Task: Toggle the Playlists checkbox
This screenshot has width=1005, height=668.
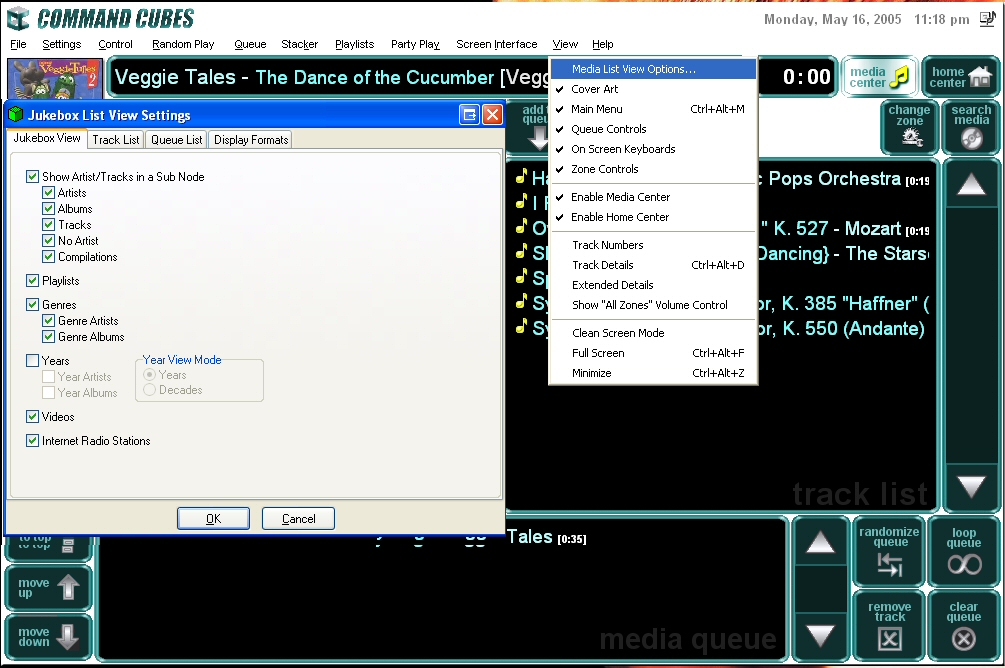Action: (33, 281)
